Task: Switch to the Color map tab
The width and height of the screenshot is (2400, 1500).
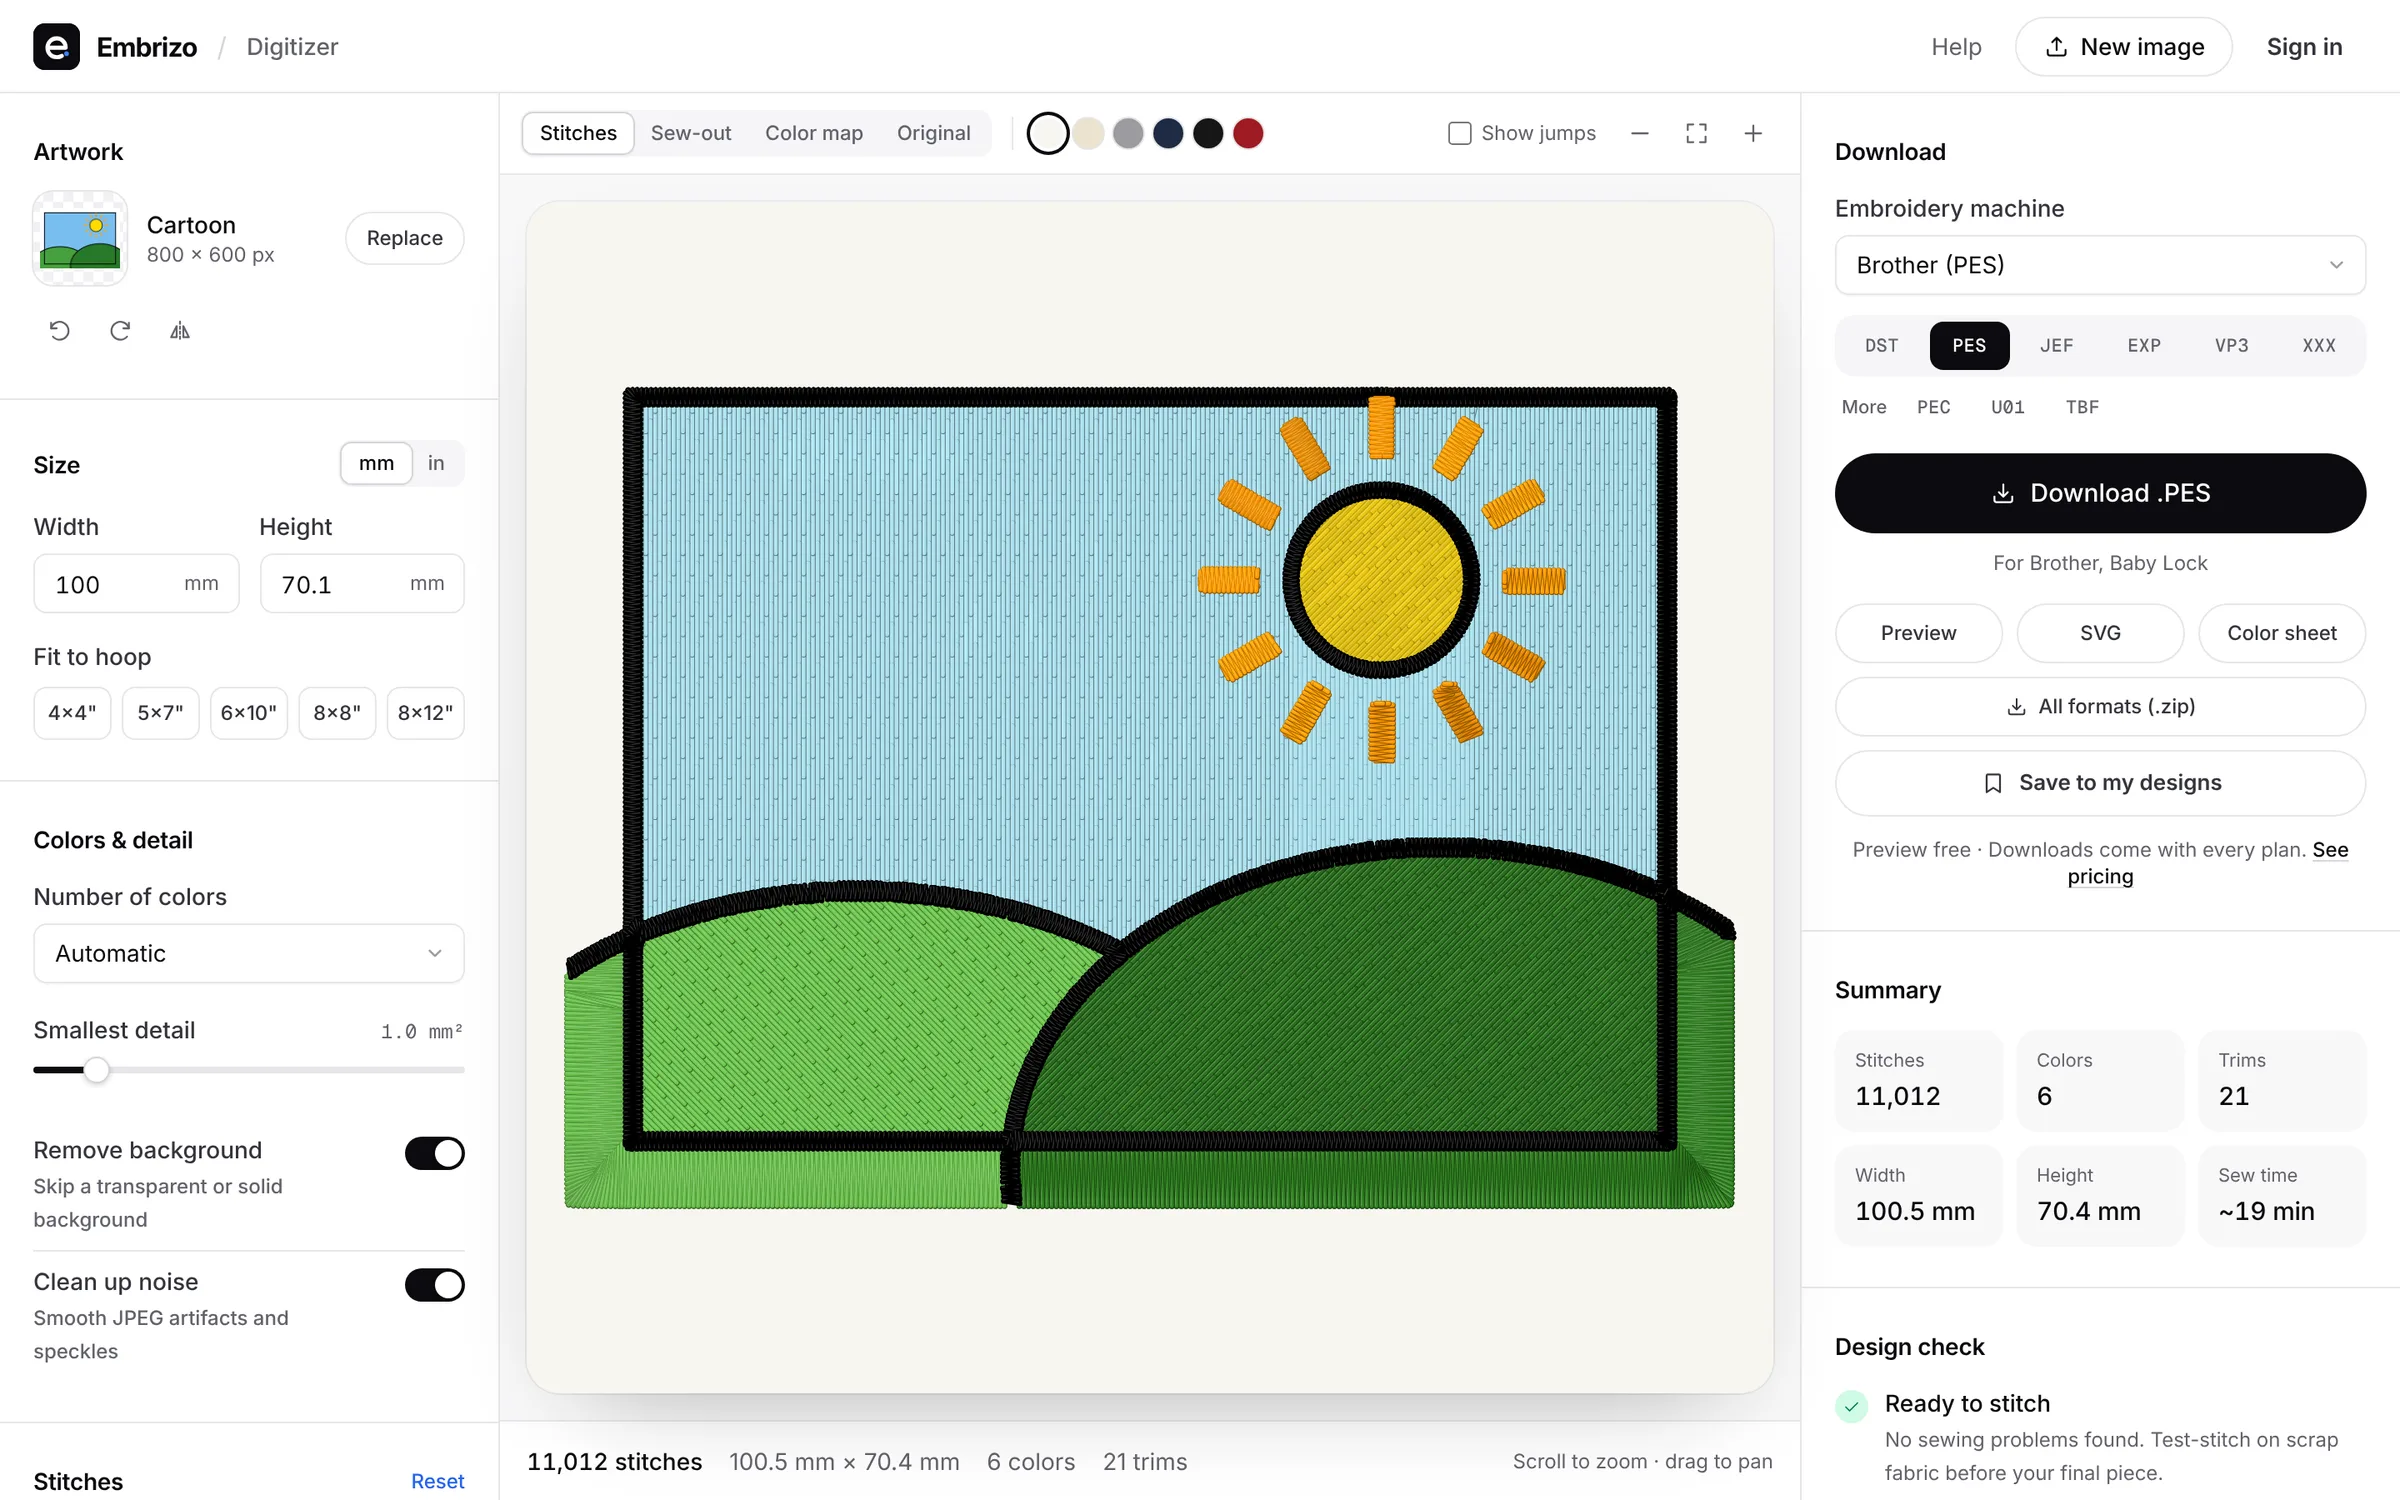Action: click(x=814, y=133)
